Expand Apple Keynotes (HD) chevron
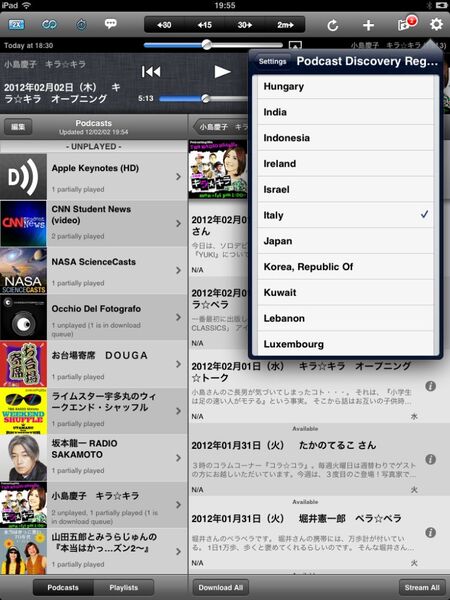This screenshot has height=600, width=450. tap(178, 176)
